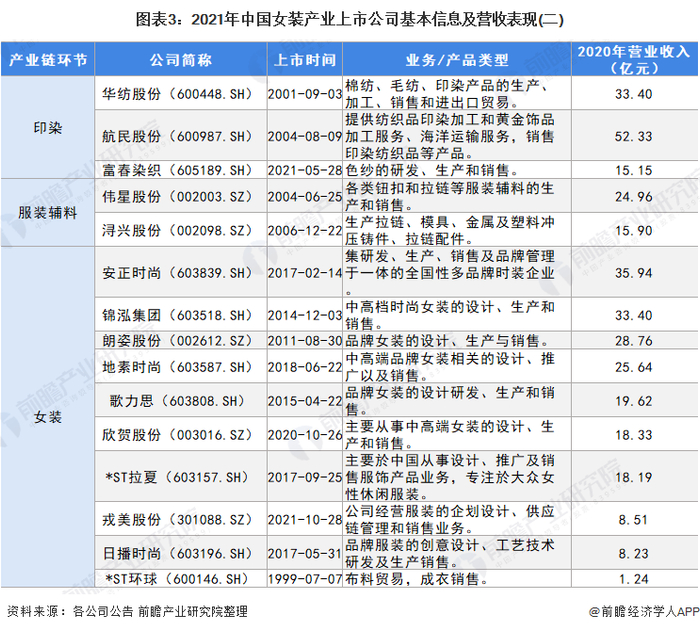Viewport: 700px width, 631px height.
Task: Click listing date 2017-05-31
Action: click(305, 554)
